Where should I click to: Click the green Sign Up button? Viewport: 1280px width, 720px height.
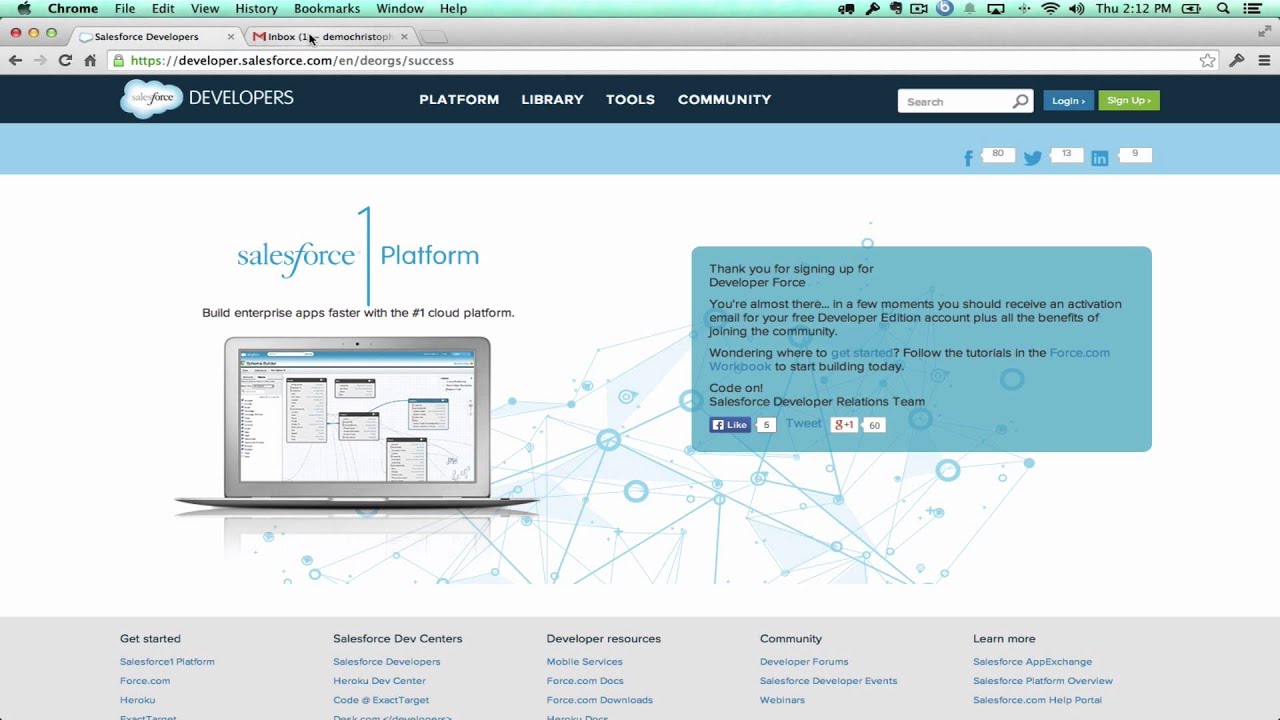tap(1129, 100)
